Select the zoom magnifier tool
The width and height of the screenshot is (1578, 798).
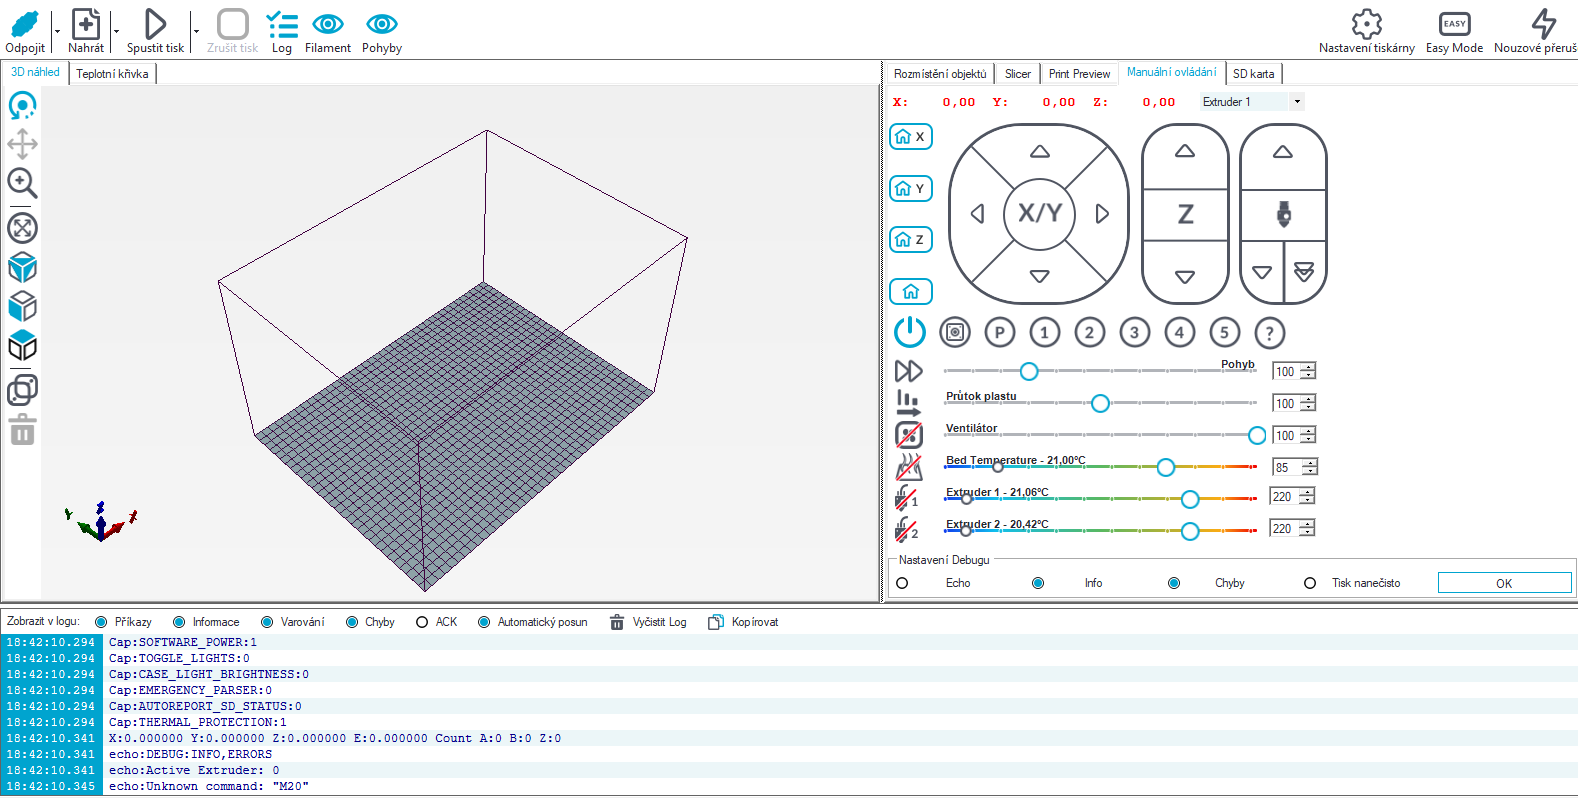tap(22, 183)
